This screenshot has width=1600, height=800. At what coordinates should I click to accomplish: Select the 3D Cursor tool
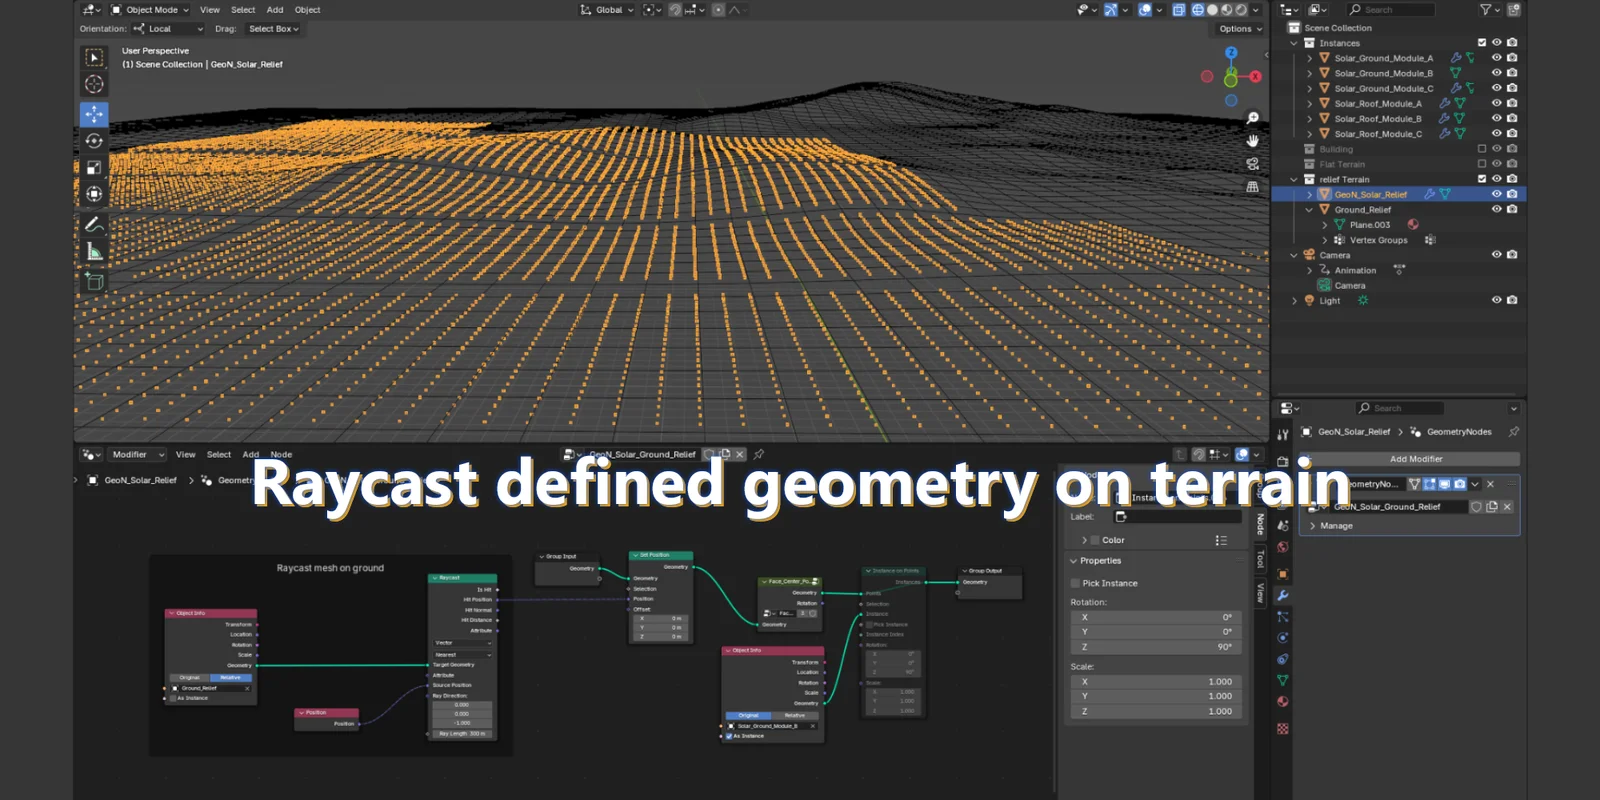click(x=94, y=85)
